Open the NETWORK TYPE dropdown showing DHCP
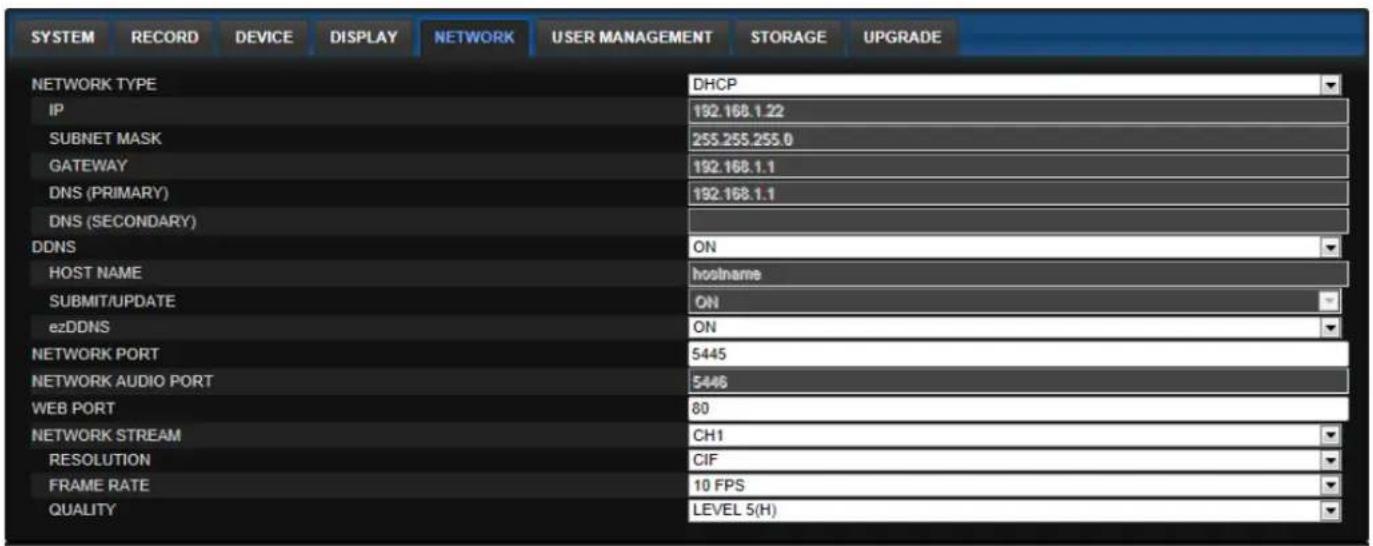 pyautogui.click(x=1014, y=85)
